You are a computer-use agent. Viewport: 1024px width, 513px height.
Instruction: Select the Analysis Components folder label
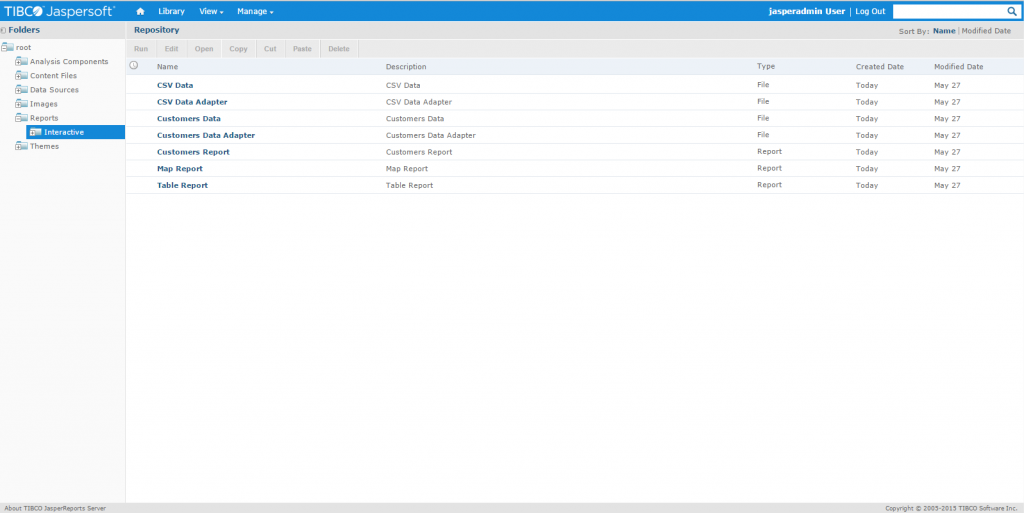point(69,62)
